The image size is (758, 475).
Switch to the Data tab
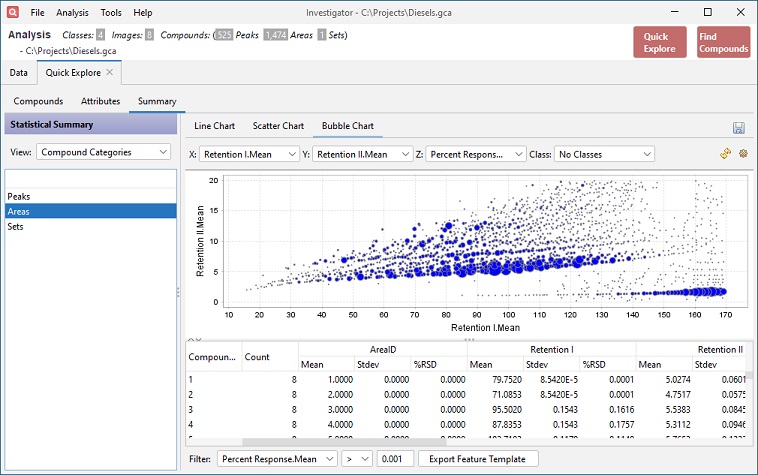click(x=18, y=72)
